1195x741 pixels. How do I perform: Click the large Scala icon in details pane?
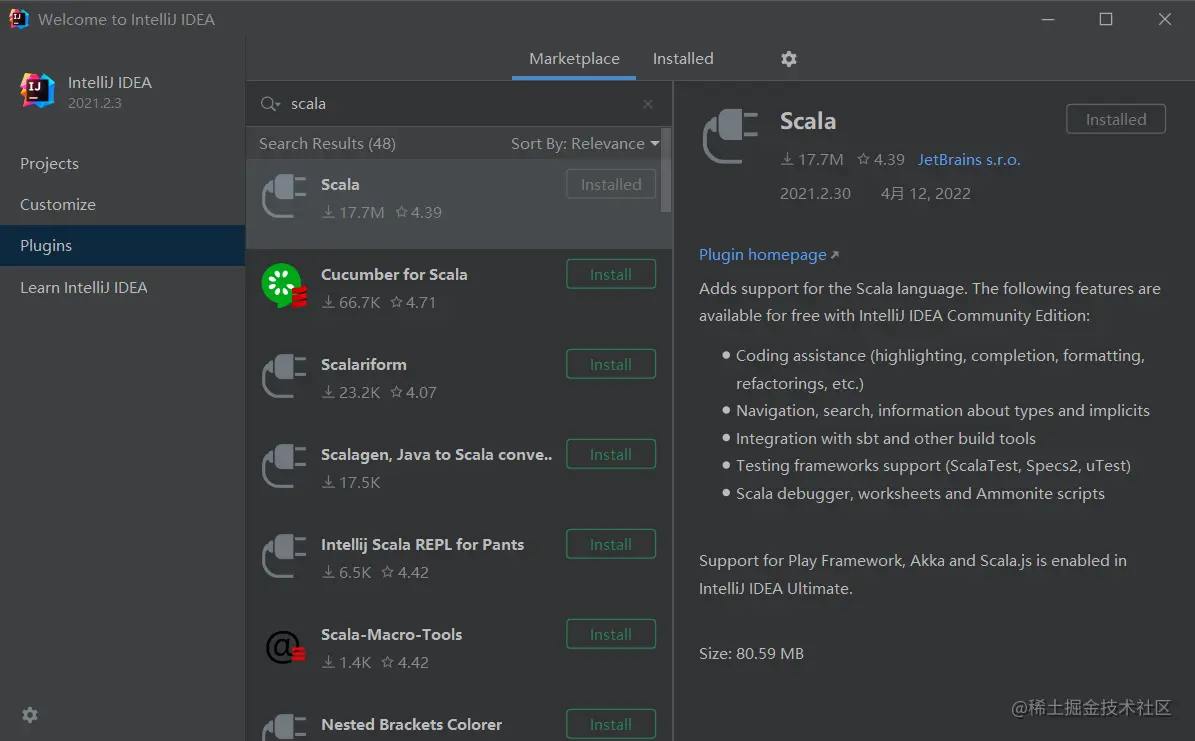(730, 136)
